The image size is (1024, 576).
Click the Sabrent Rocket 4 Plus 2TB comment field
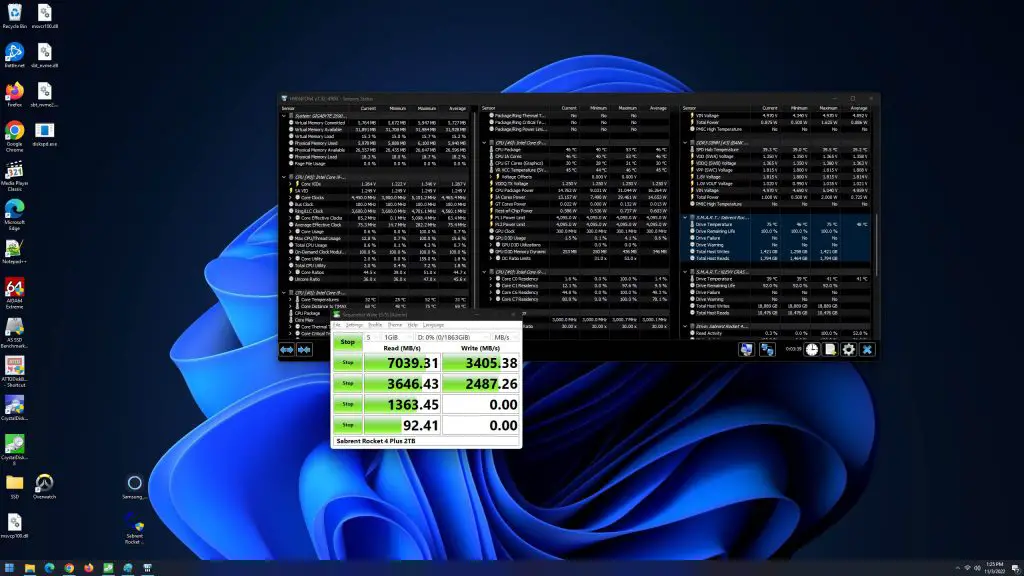pyautogui.click(x=426, y=441)
